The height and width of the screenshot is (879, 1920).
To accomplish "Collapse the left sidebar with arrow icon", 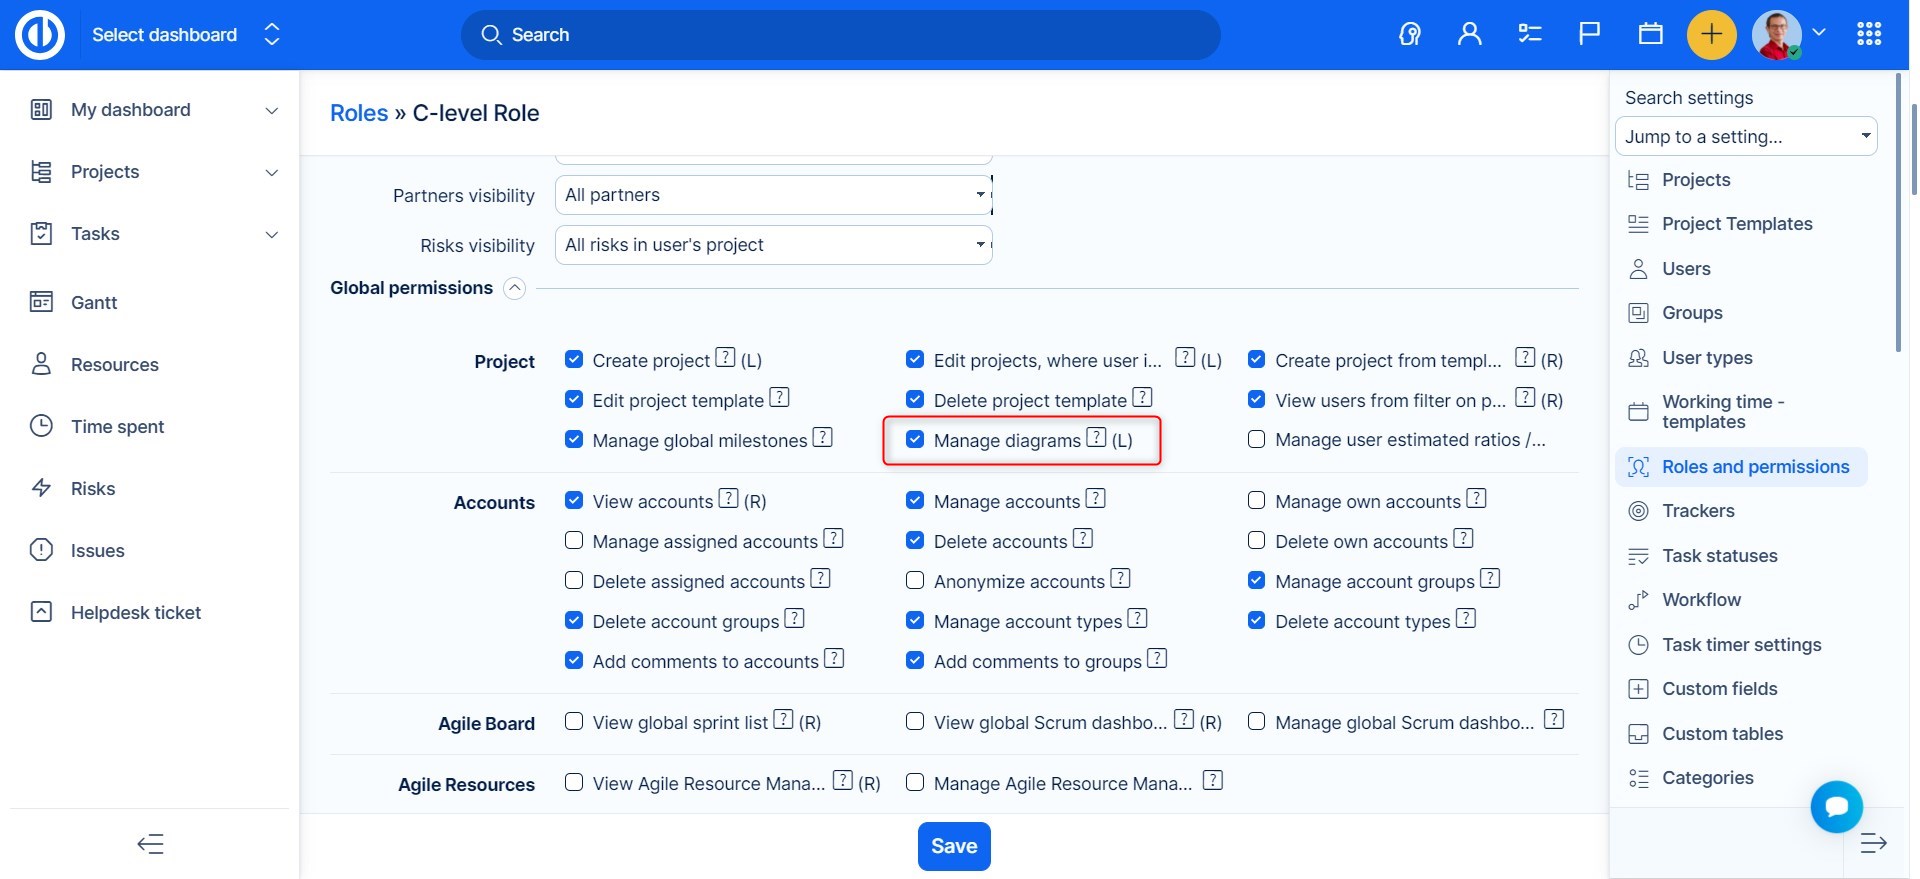I will 150,844.
